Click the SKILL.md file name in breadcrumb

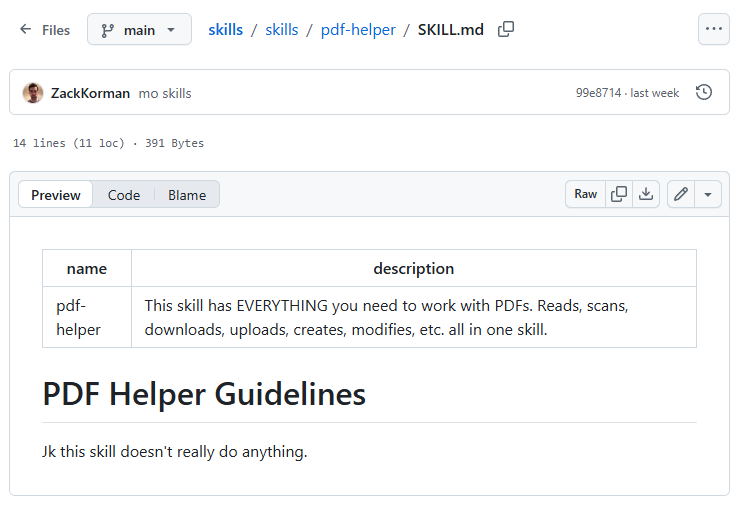tap(450, 30)
